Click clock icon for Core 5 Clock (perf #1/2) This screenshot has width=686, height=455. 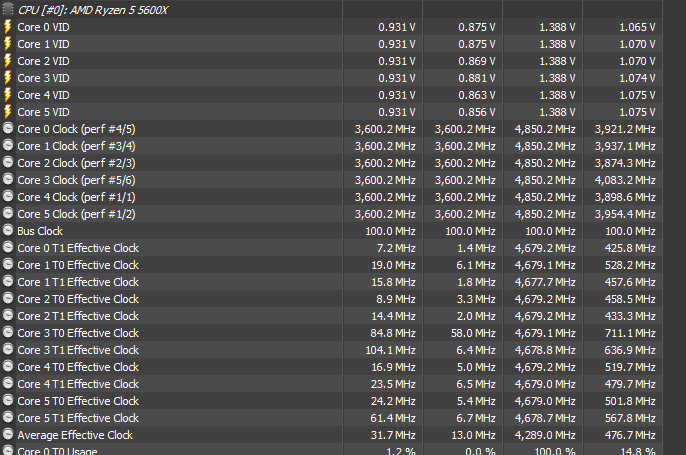[x=8, y=213]
